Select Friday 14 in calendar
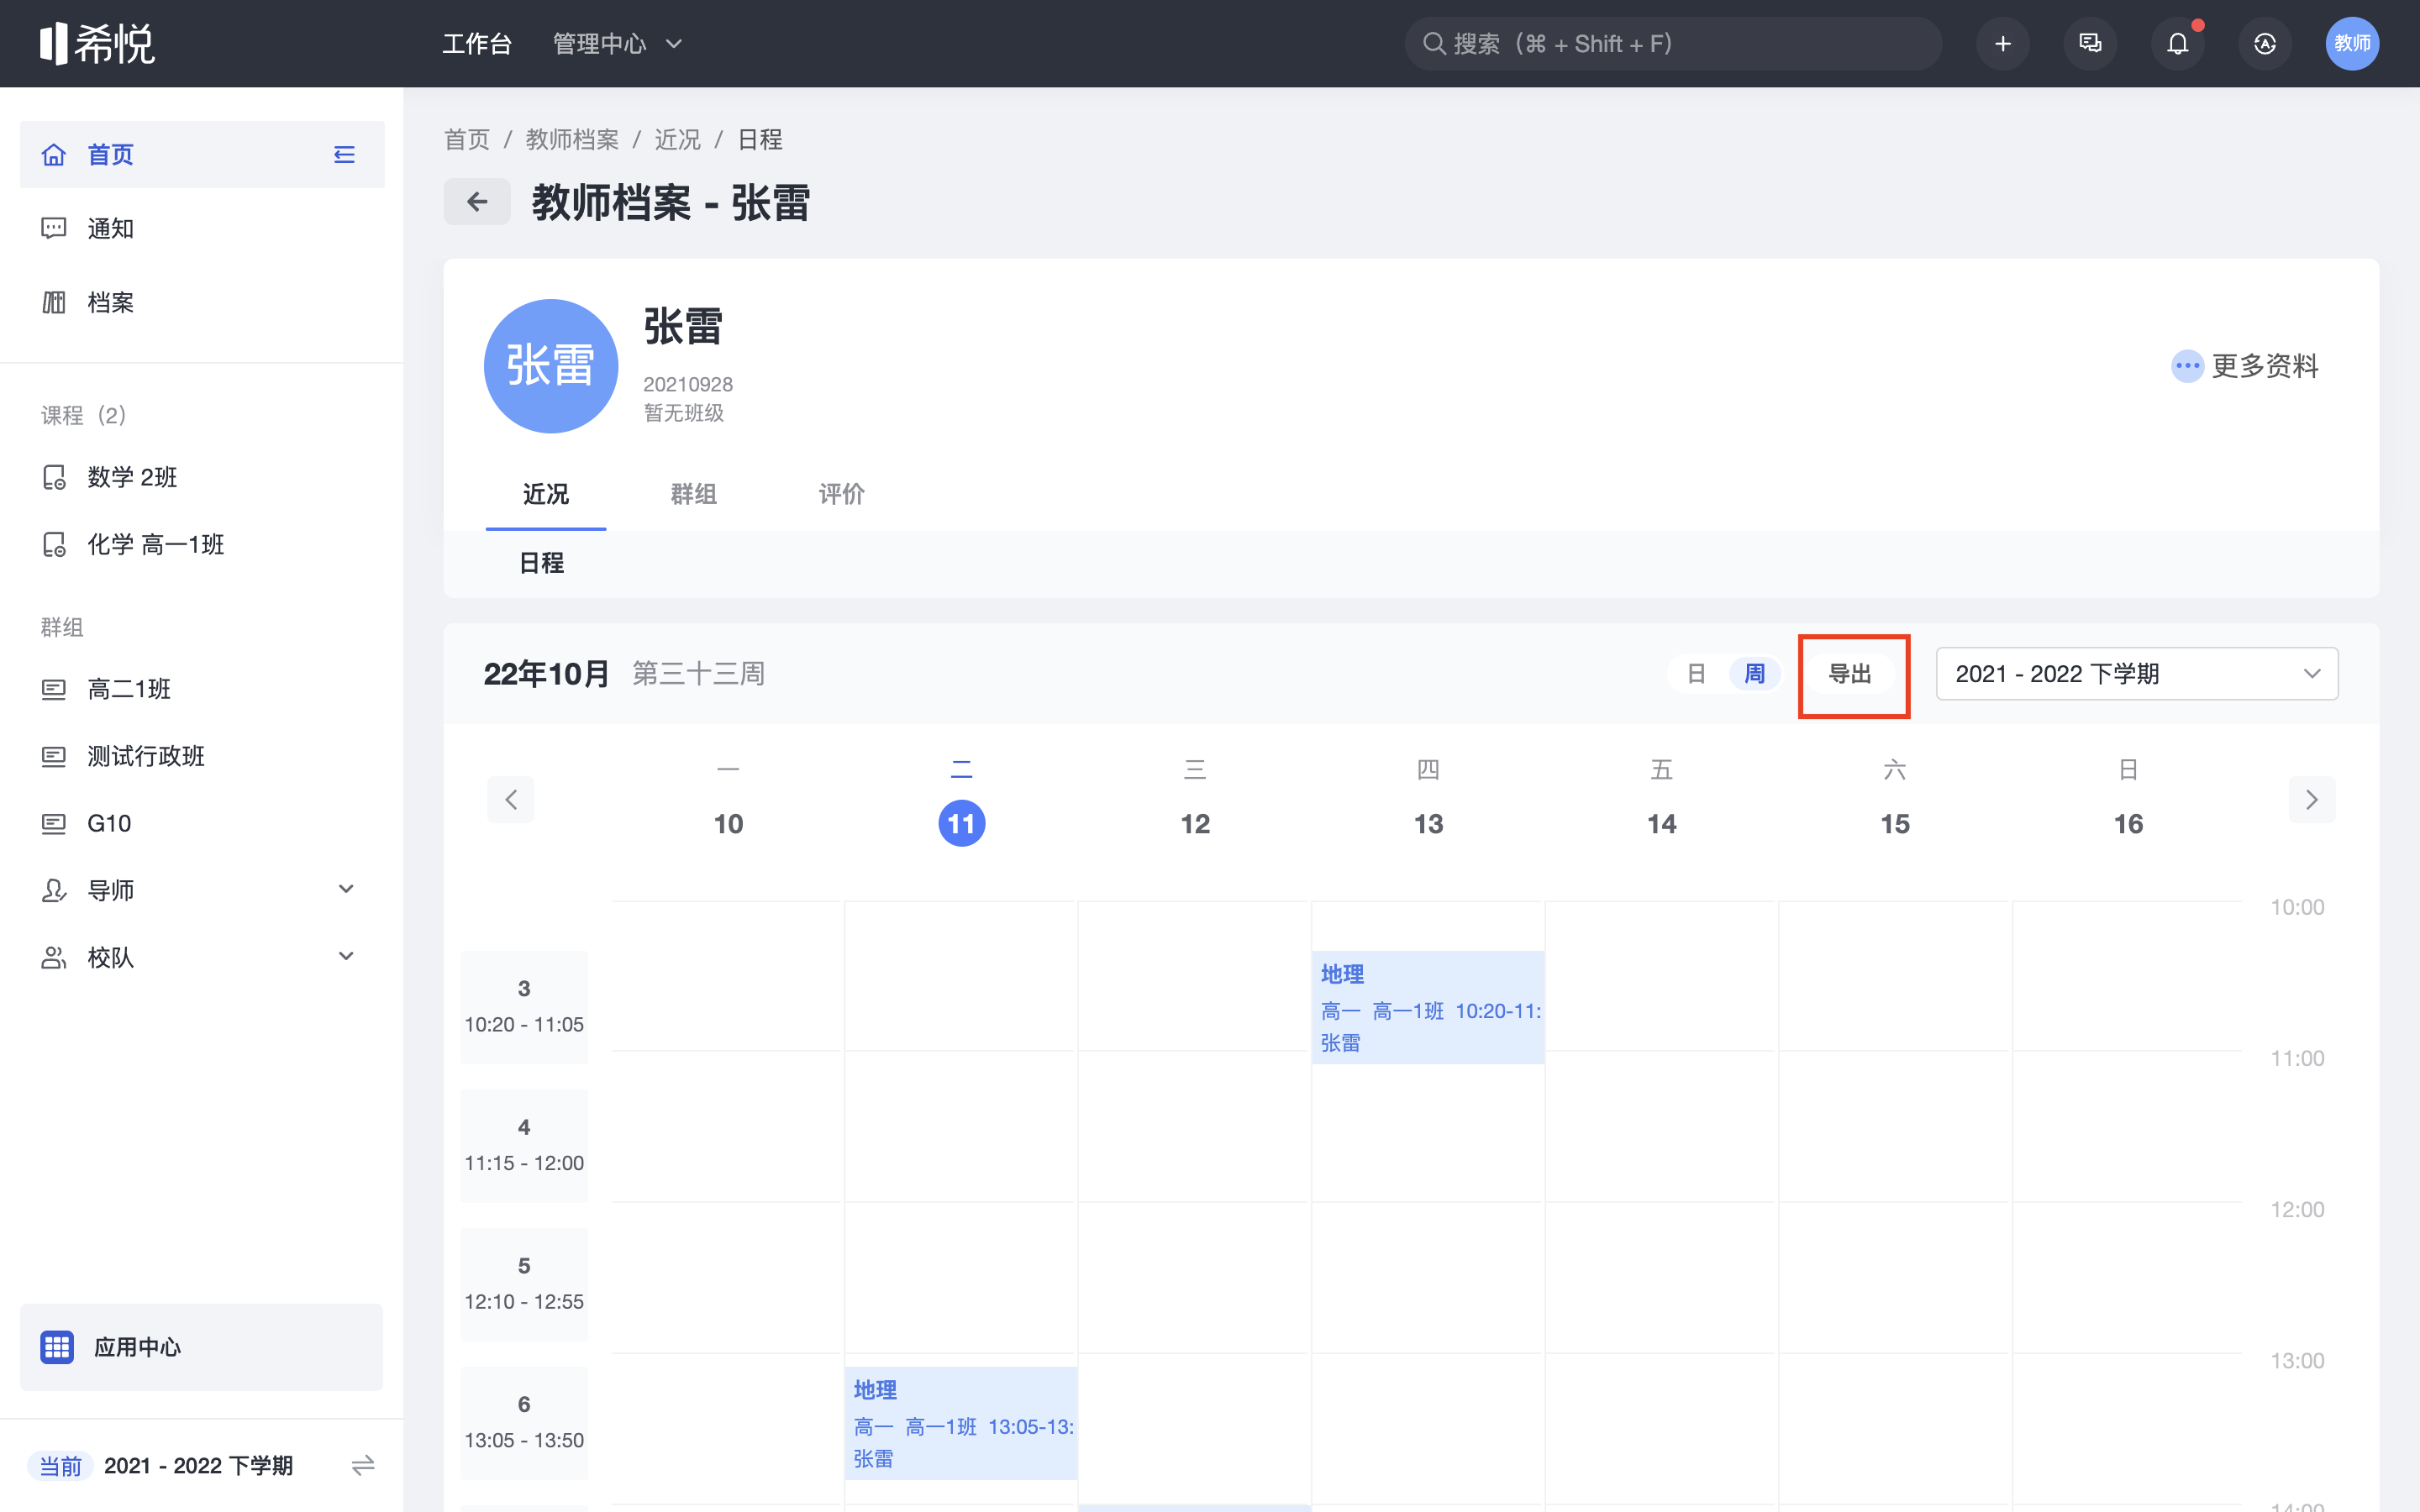Image resolution: width=2420 pixels, height=1512 pixels. click(1661, 822)
